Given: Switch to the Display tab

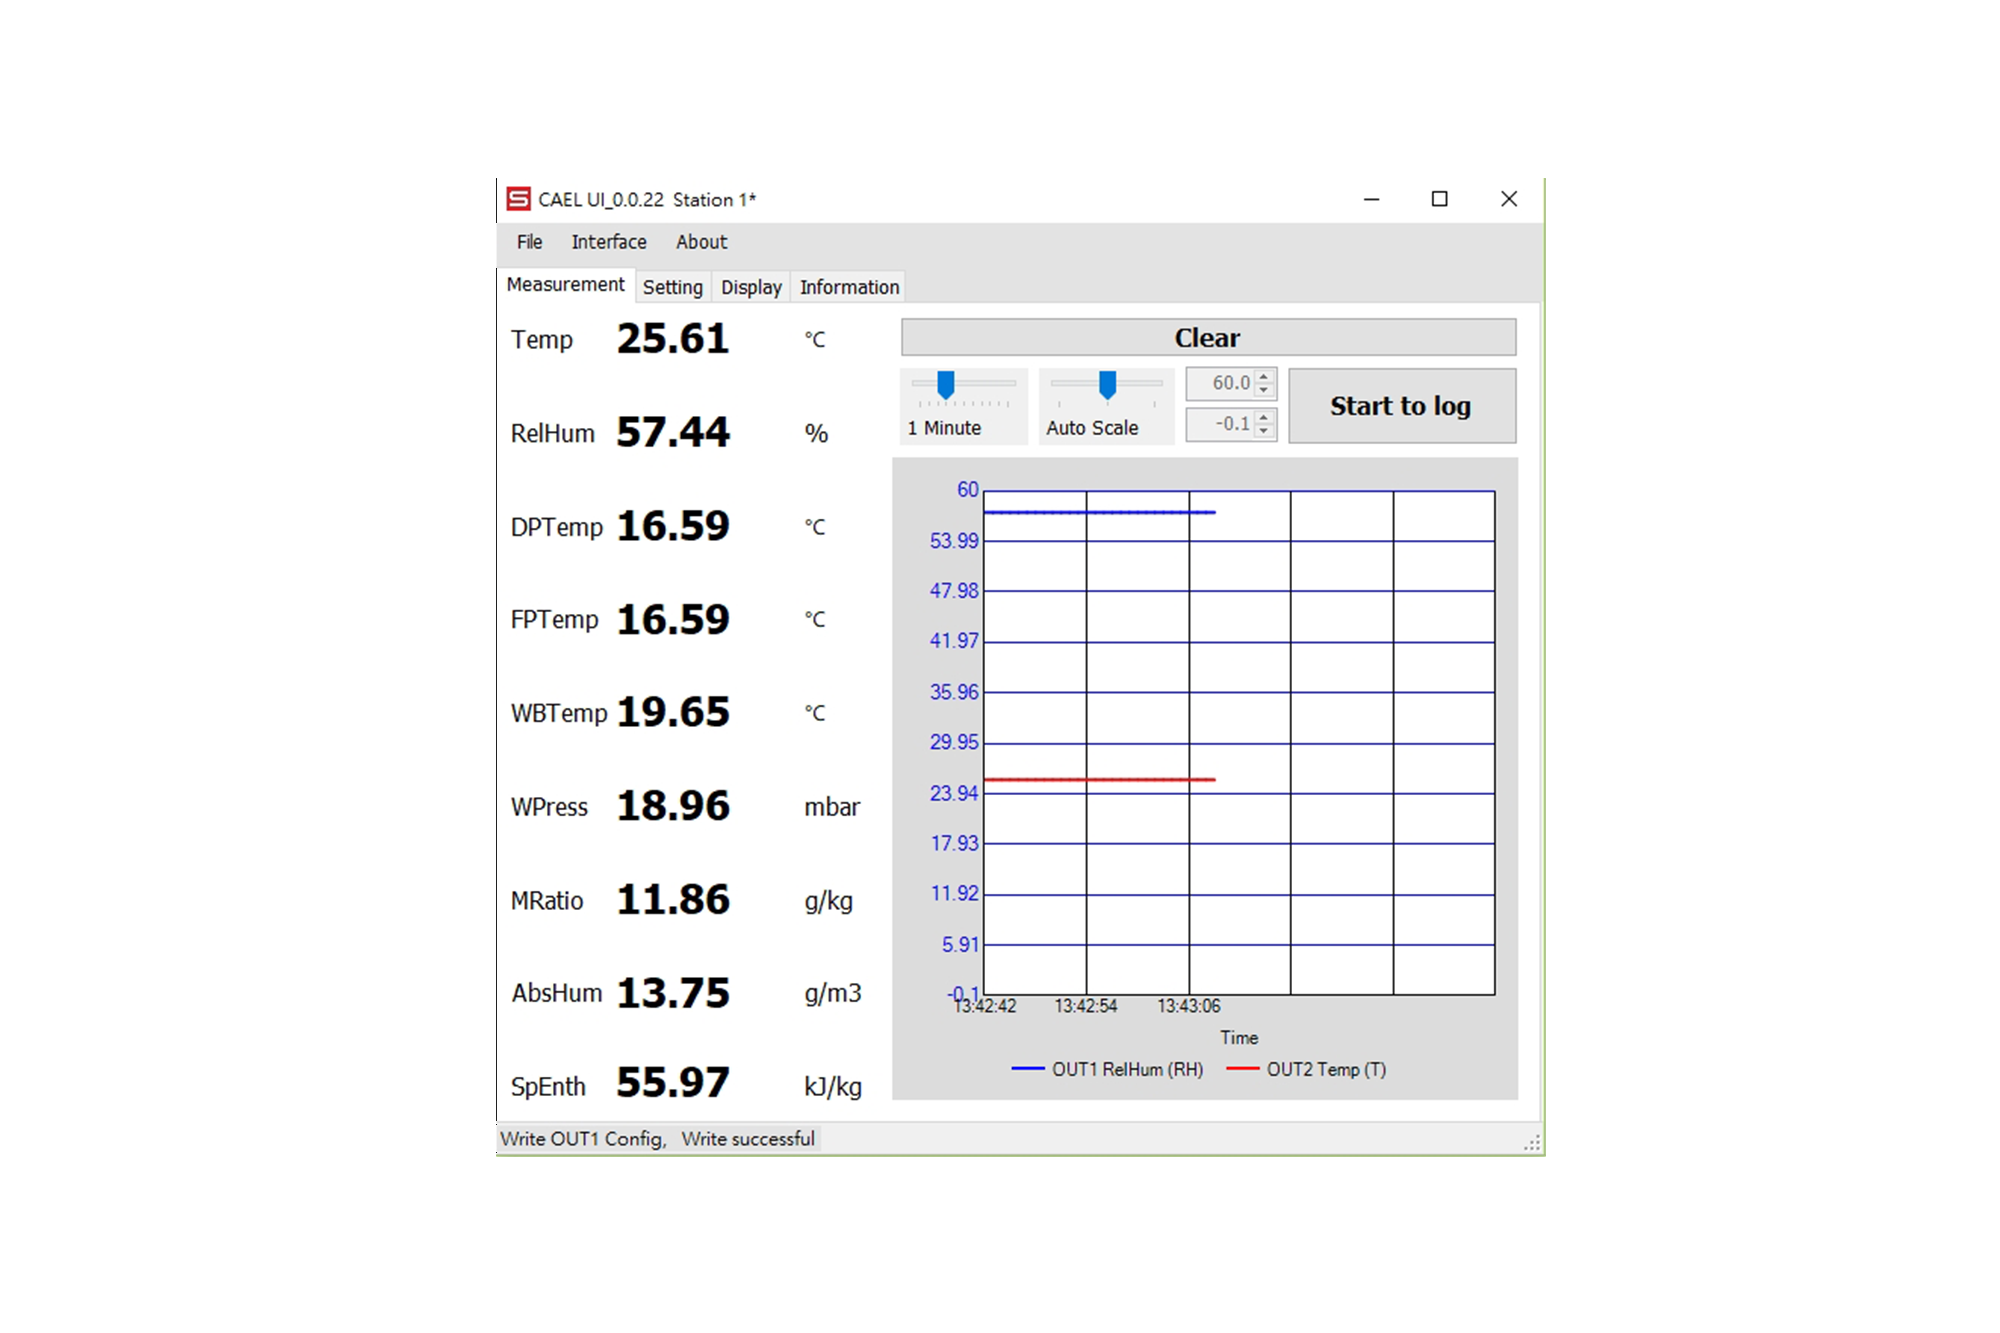Looking at the screenshot, I should [x=751, y=287].
